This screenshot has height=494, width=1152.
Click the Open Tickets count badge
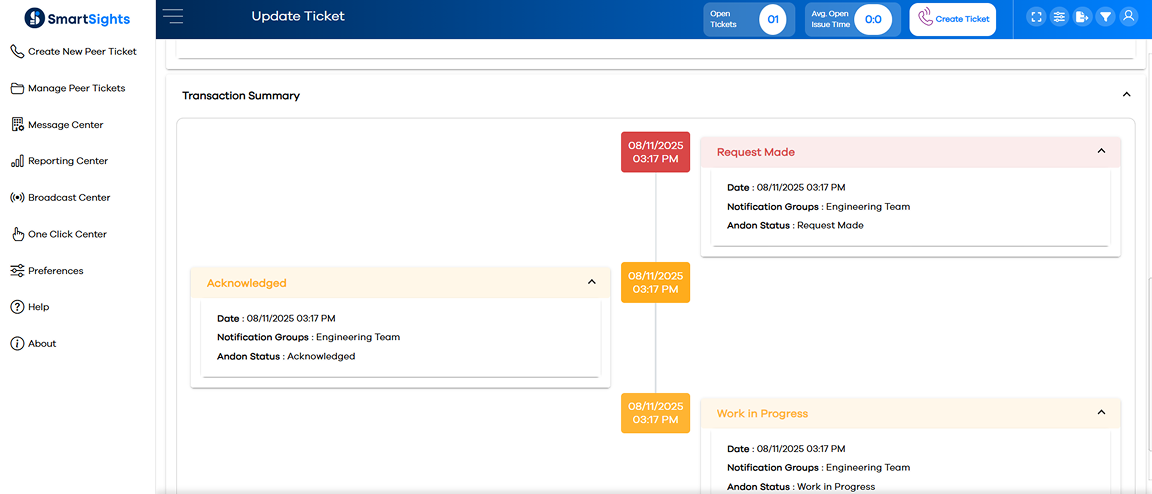772,19
